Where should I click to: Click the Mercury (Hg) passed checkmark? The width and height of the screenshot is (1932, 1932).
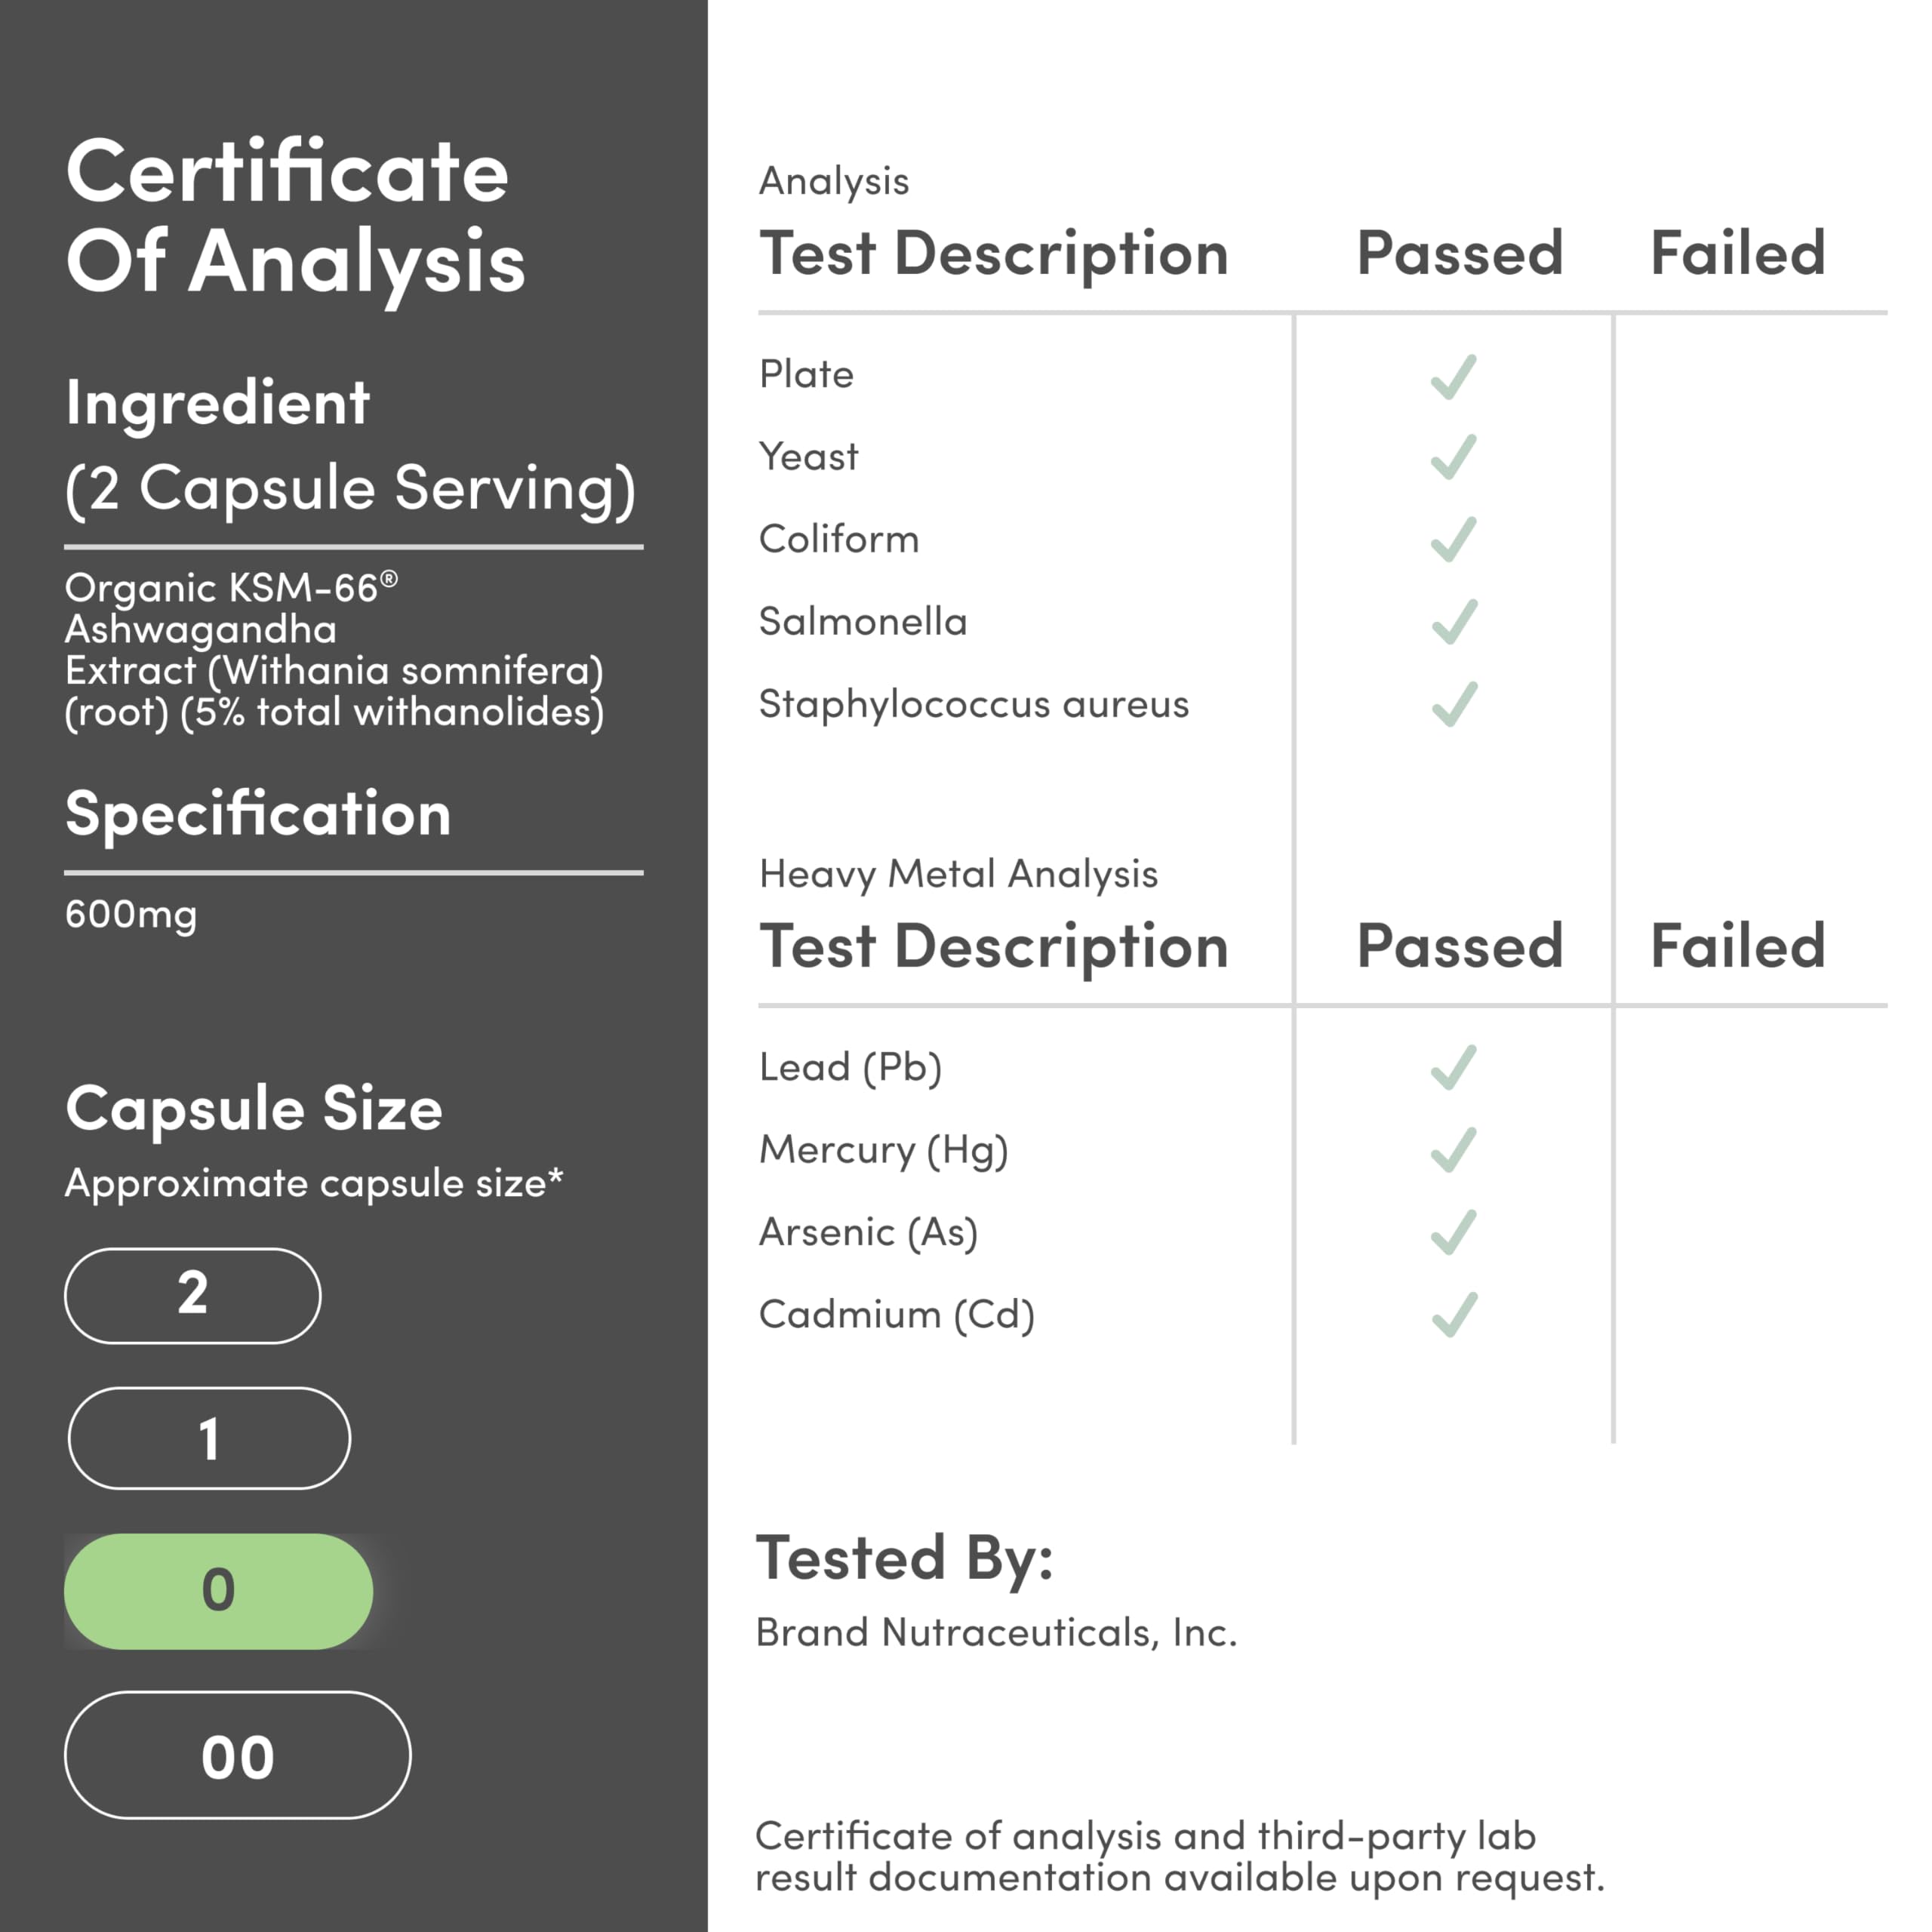(x=1453, y=1150)
